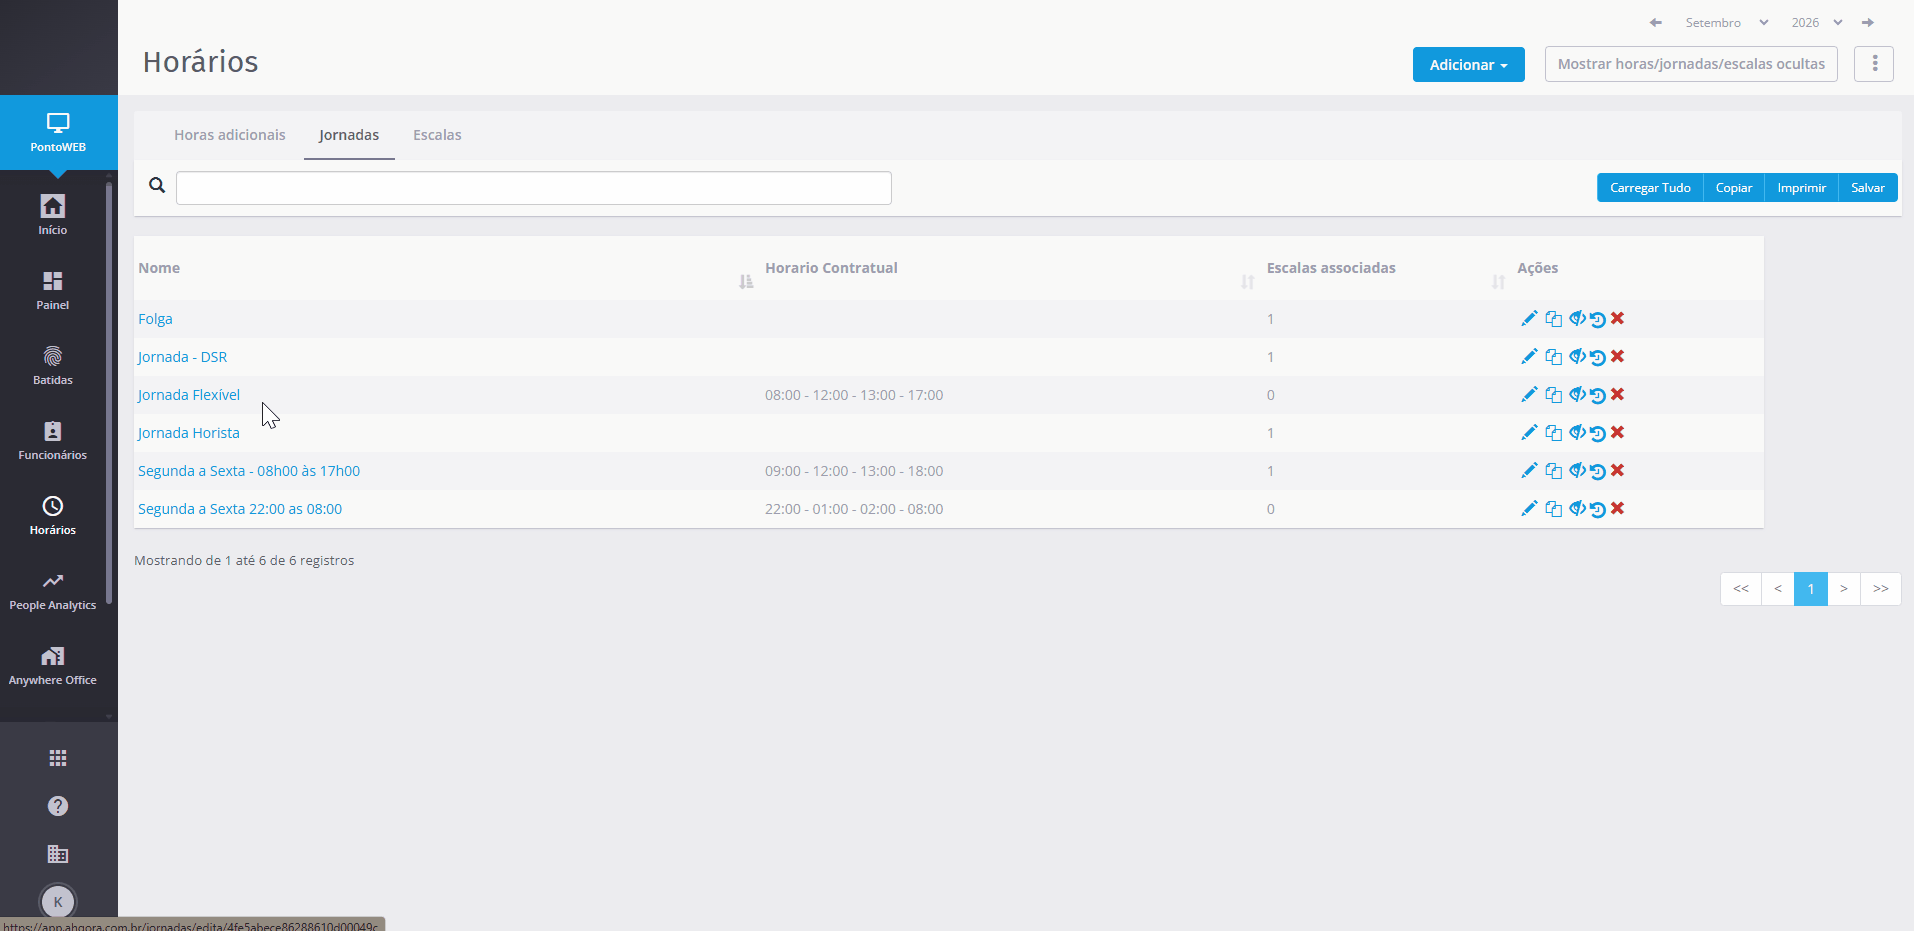Open the help question mark icon

pyautogui.click(x=58, y=806)
